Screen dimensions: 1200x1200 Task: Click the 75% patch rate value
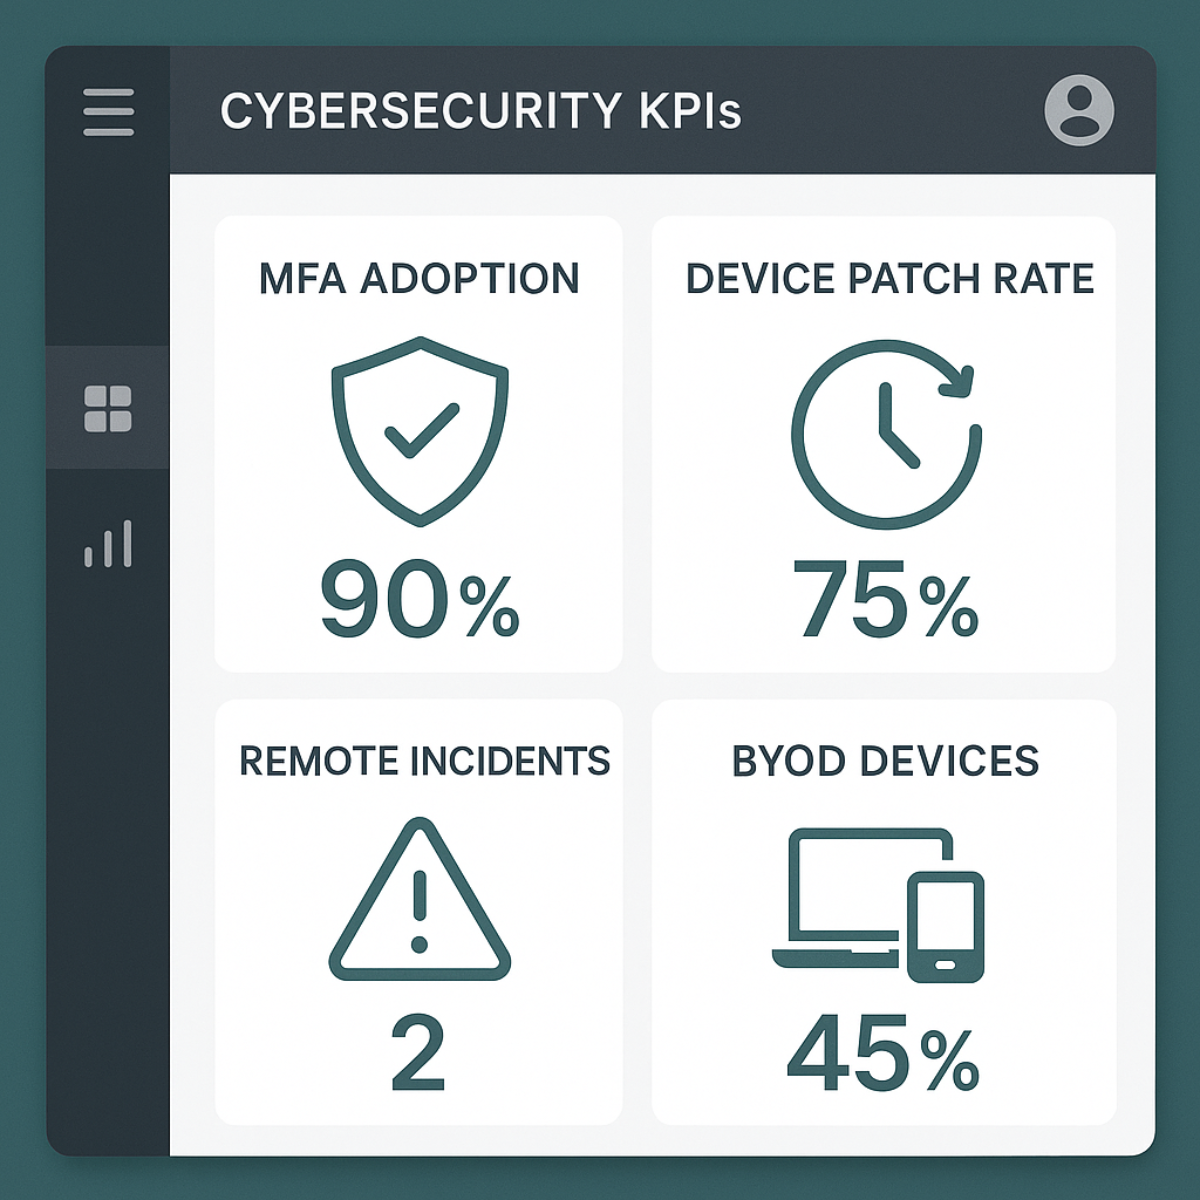pos(886,600)
